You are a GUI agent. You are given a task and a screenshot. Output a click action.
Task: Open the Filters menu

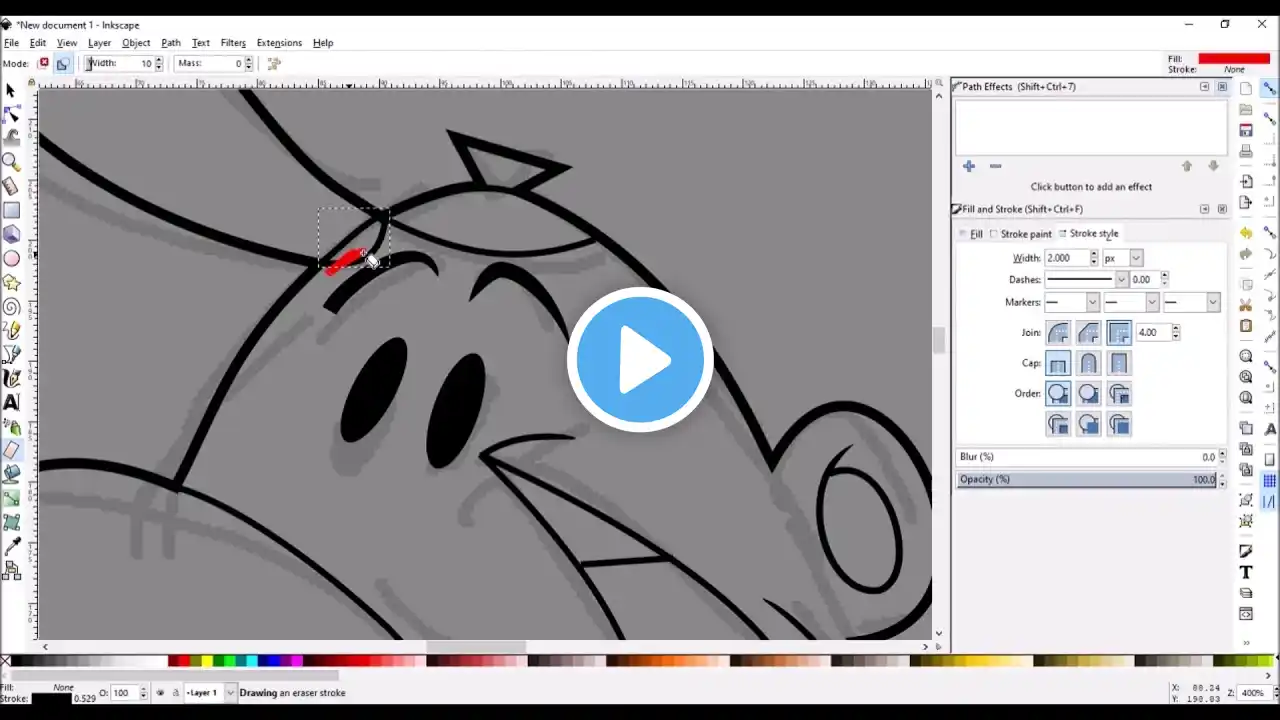pyautogui.click(x=233, y=43)
